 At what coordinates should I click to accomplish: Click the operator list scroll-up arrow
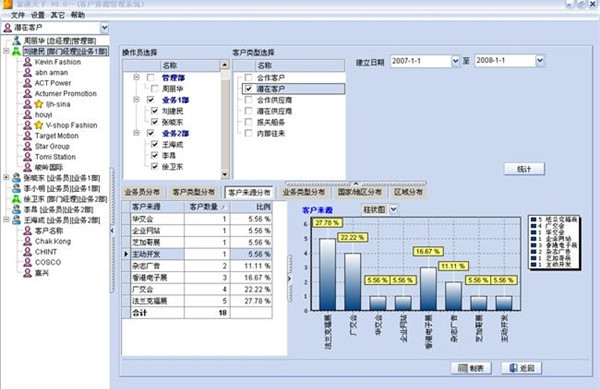click(x=225, y=65)
